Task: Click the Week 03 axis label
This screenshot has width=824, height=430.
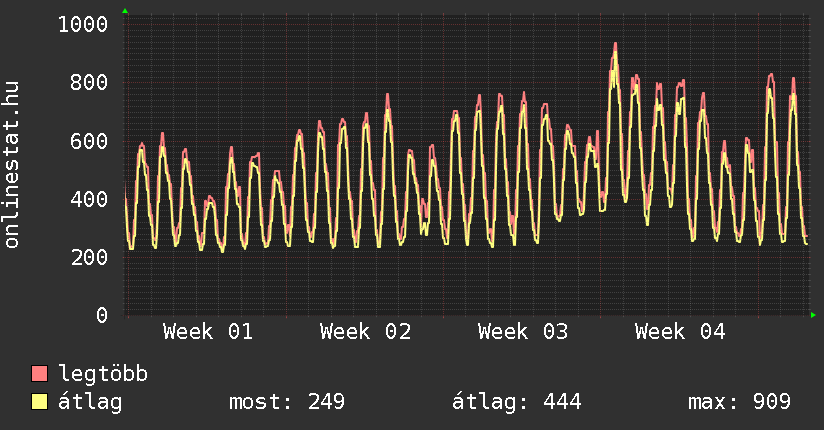Action: coord(523,332)
